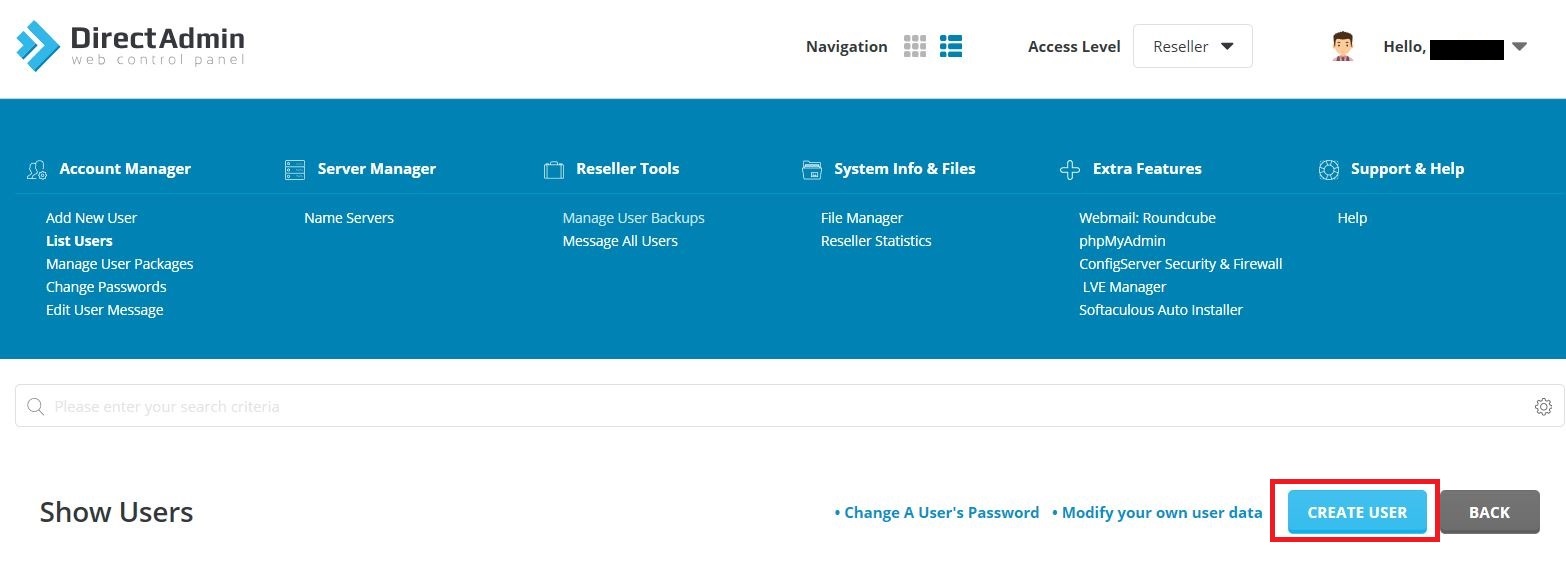Open Support & Help menu heading
This screenshot has height=571, width=1566.
tap(1407, 169)
